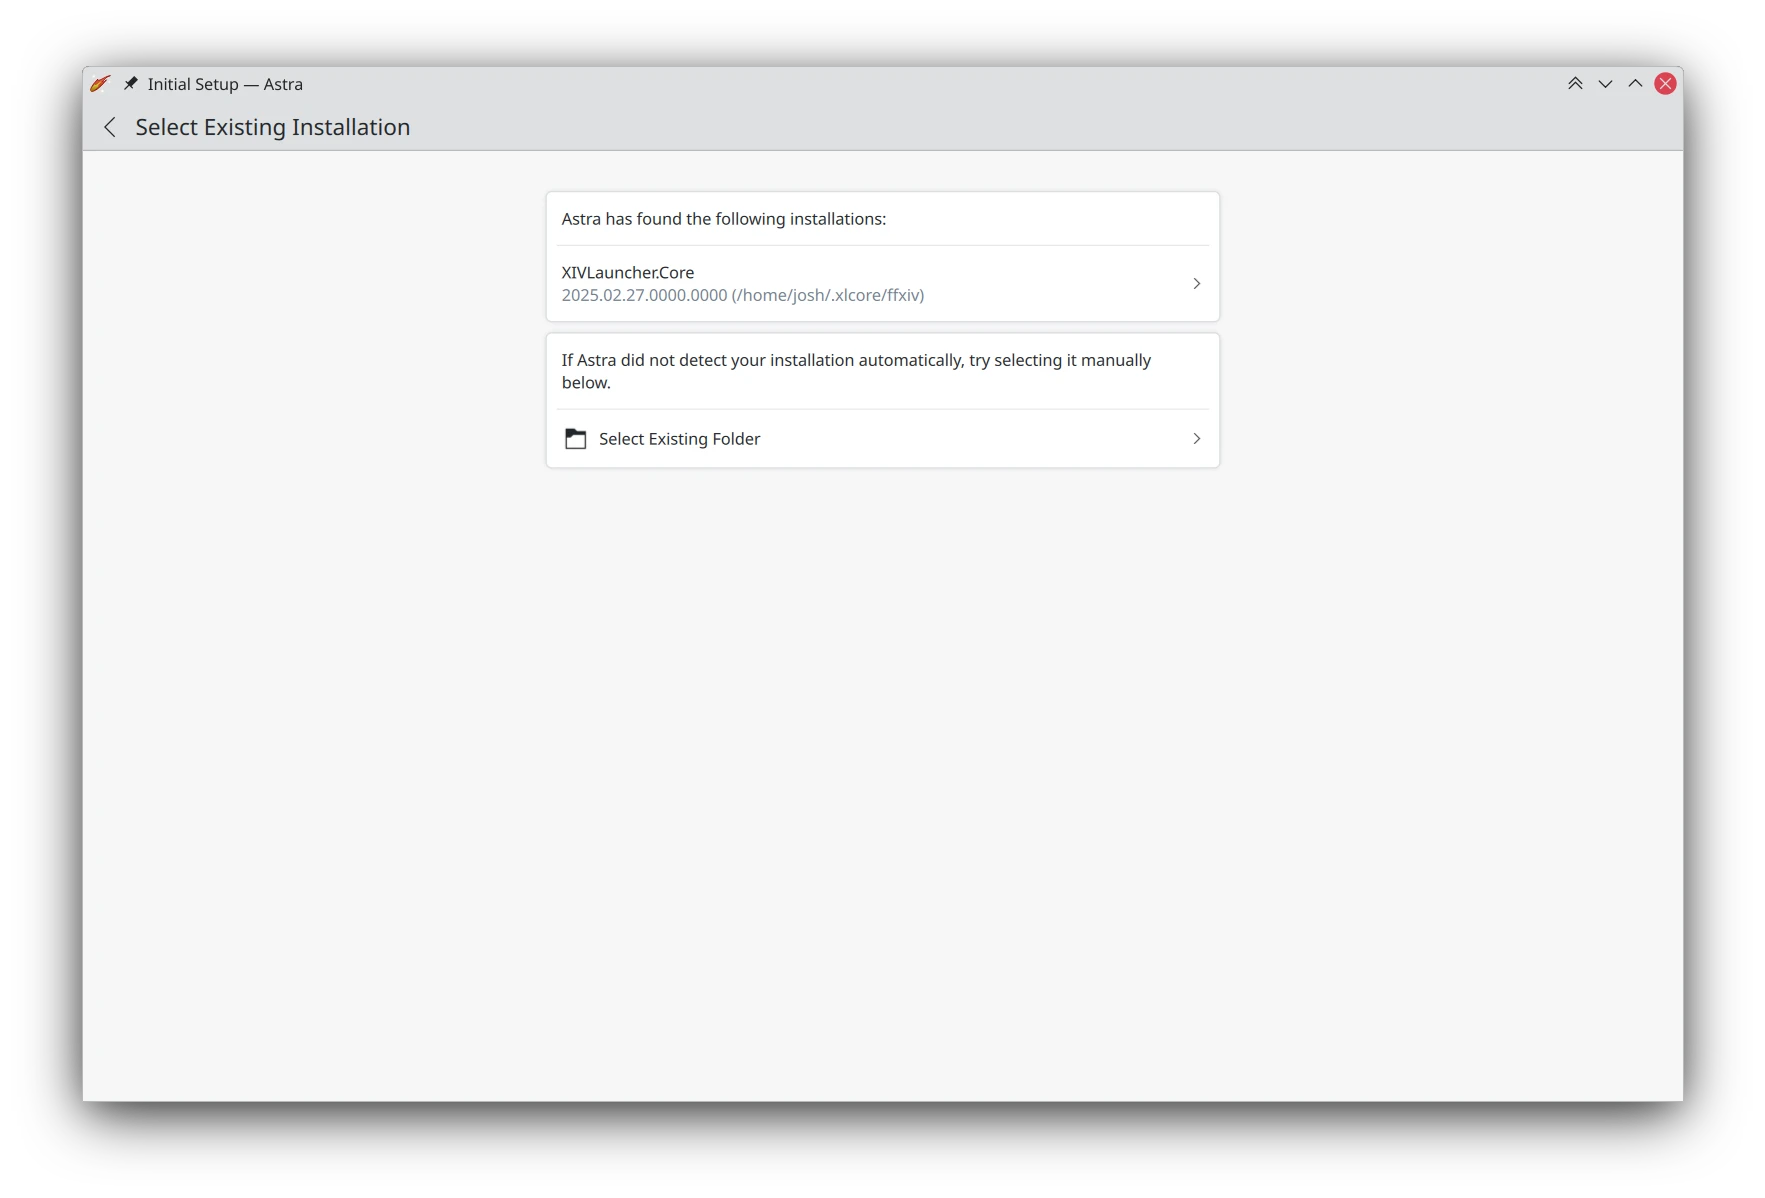Open the XIVLauncher.Core row chevron
The width and height of the screenshot is (1765, 1198).
coord(1196,284)
